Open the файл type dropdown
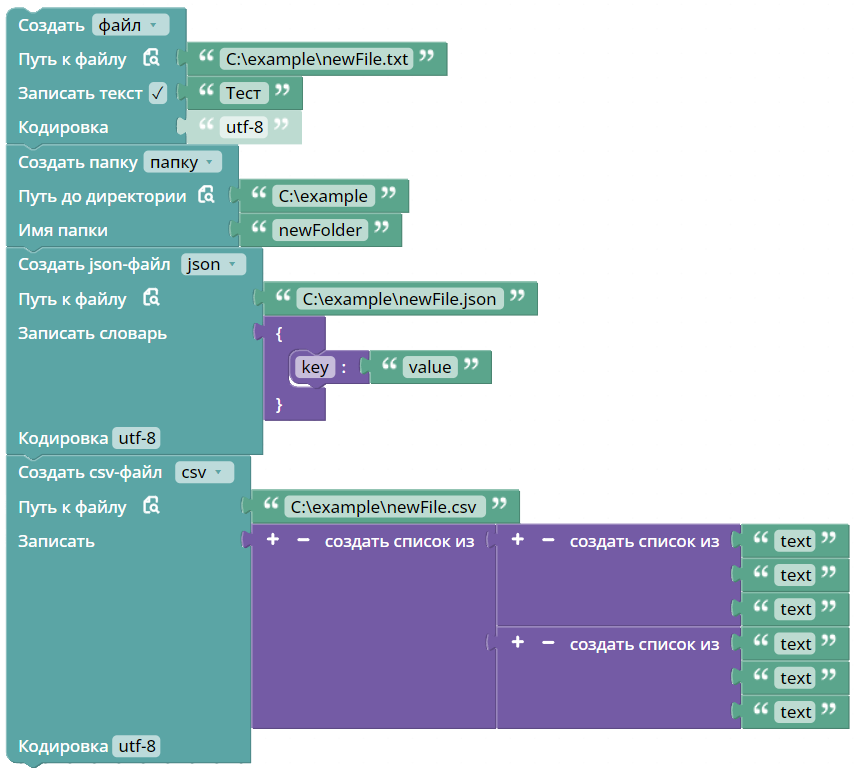The image size is (860, 775). pyautogui.click(x=131, y=25)
